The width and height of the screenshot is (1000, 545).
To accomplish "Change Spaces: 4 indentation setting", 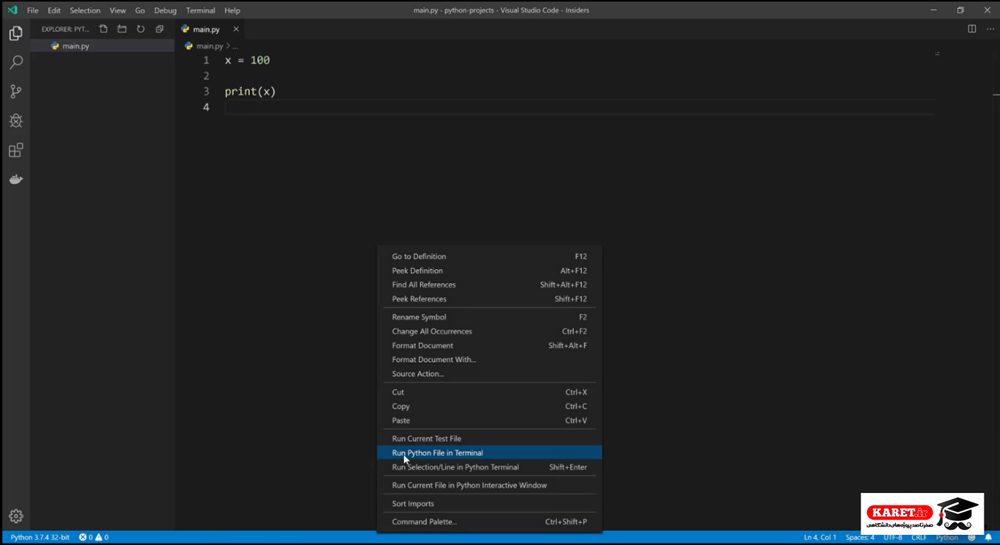I will [860, 537].
